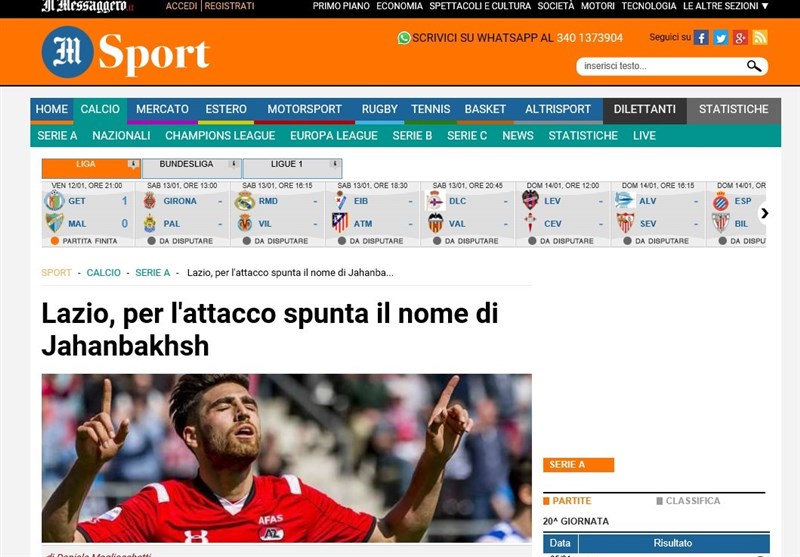Open the Champions League submenu
The width and height of the screenshot is (800, 557).
(x=220, y=136)
